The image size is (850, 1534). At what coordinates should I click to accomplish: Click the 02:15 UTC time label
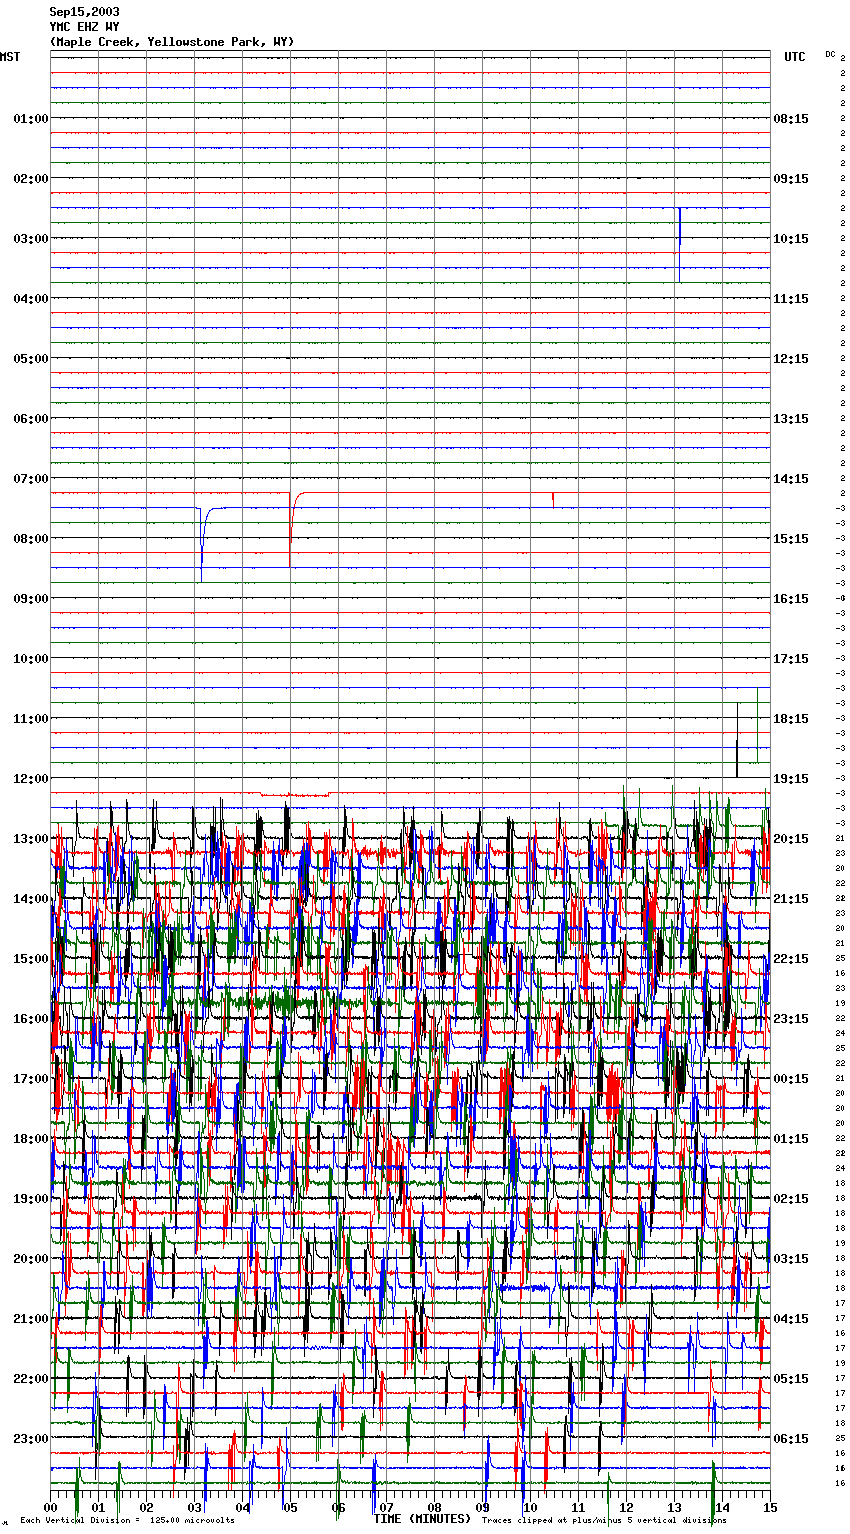pos(791,1199)
